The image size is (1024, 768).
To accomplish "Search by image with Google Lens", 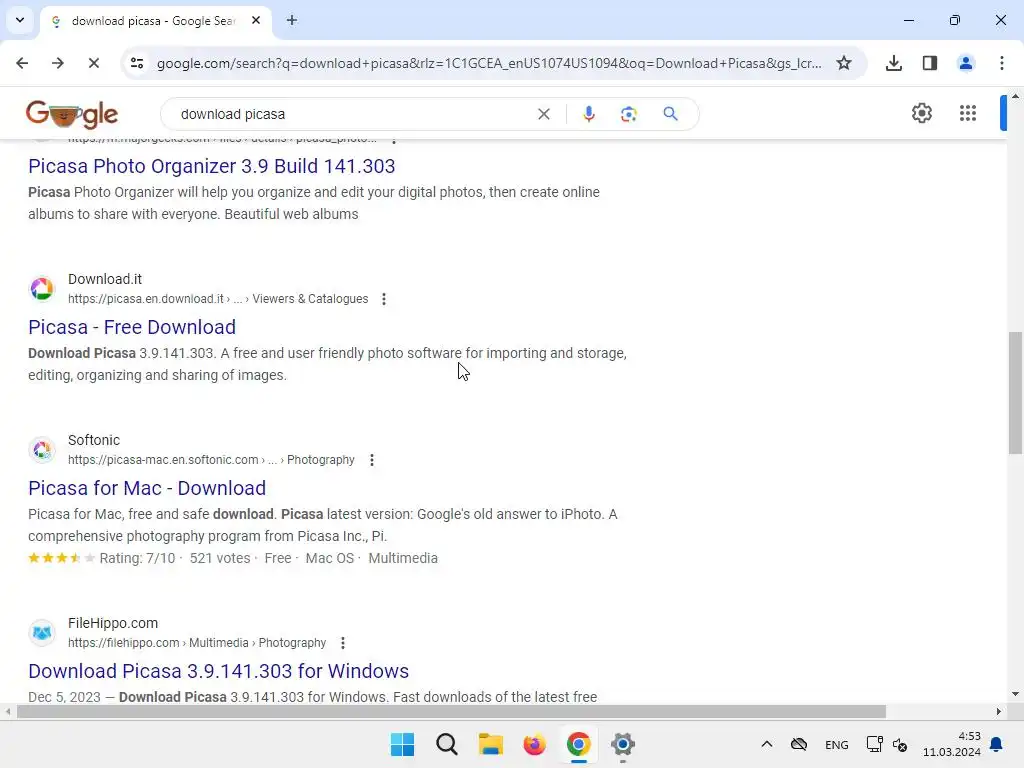I will coord(628,114).
